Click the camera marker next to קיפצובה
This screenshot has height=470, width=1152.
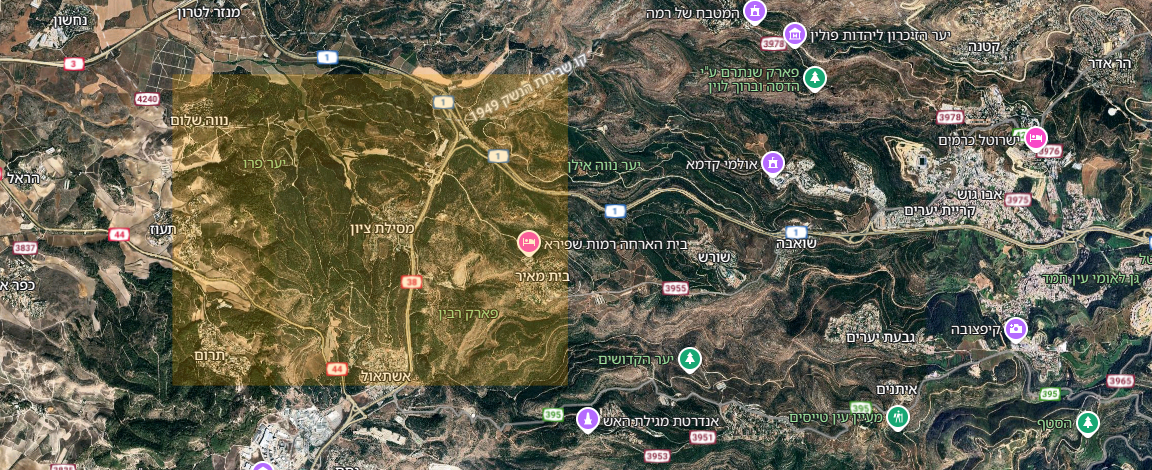tap(1015, 328)
